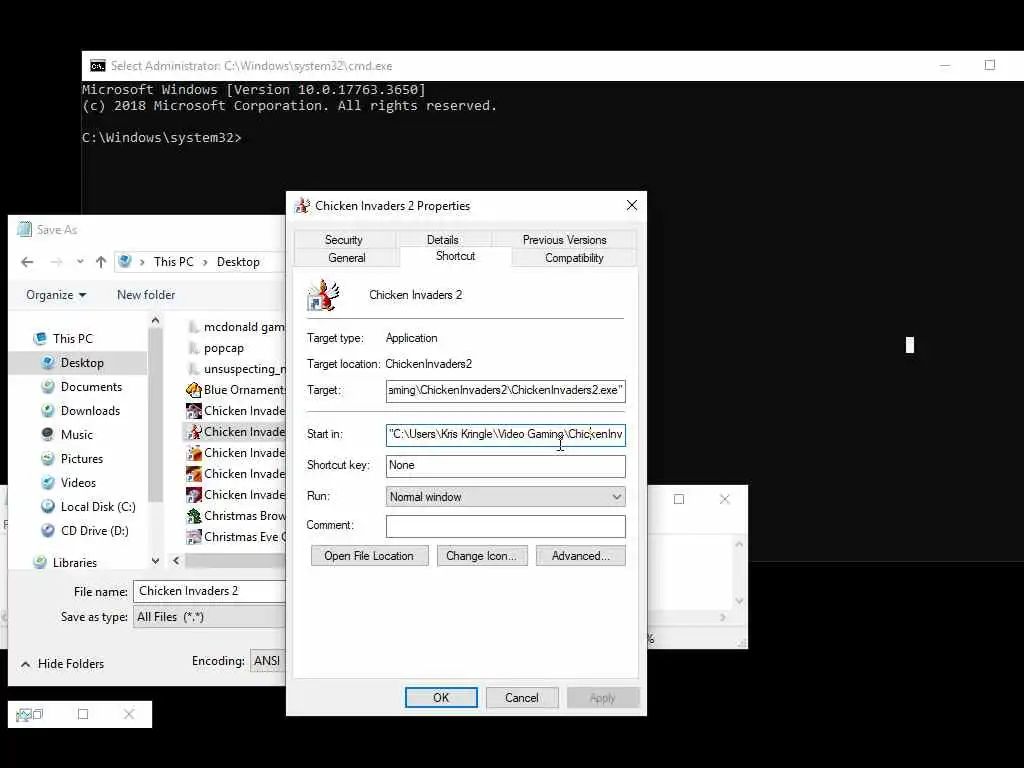Screen dimensions: 1024x768
Task: Open the Run dropdown showing Normal window
Action: pyautogui.click(x=505, y=497)
